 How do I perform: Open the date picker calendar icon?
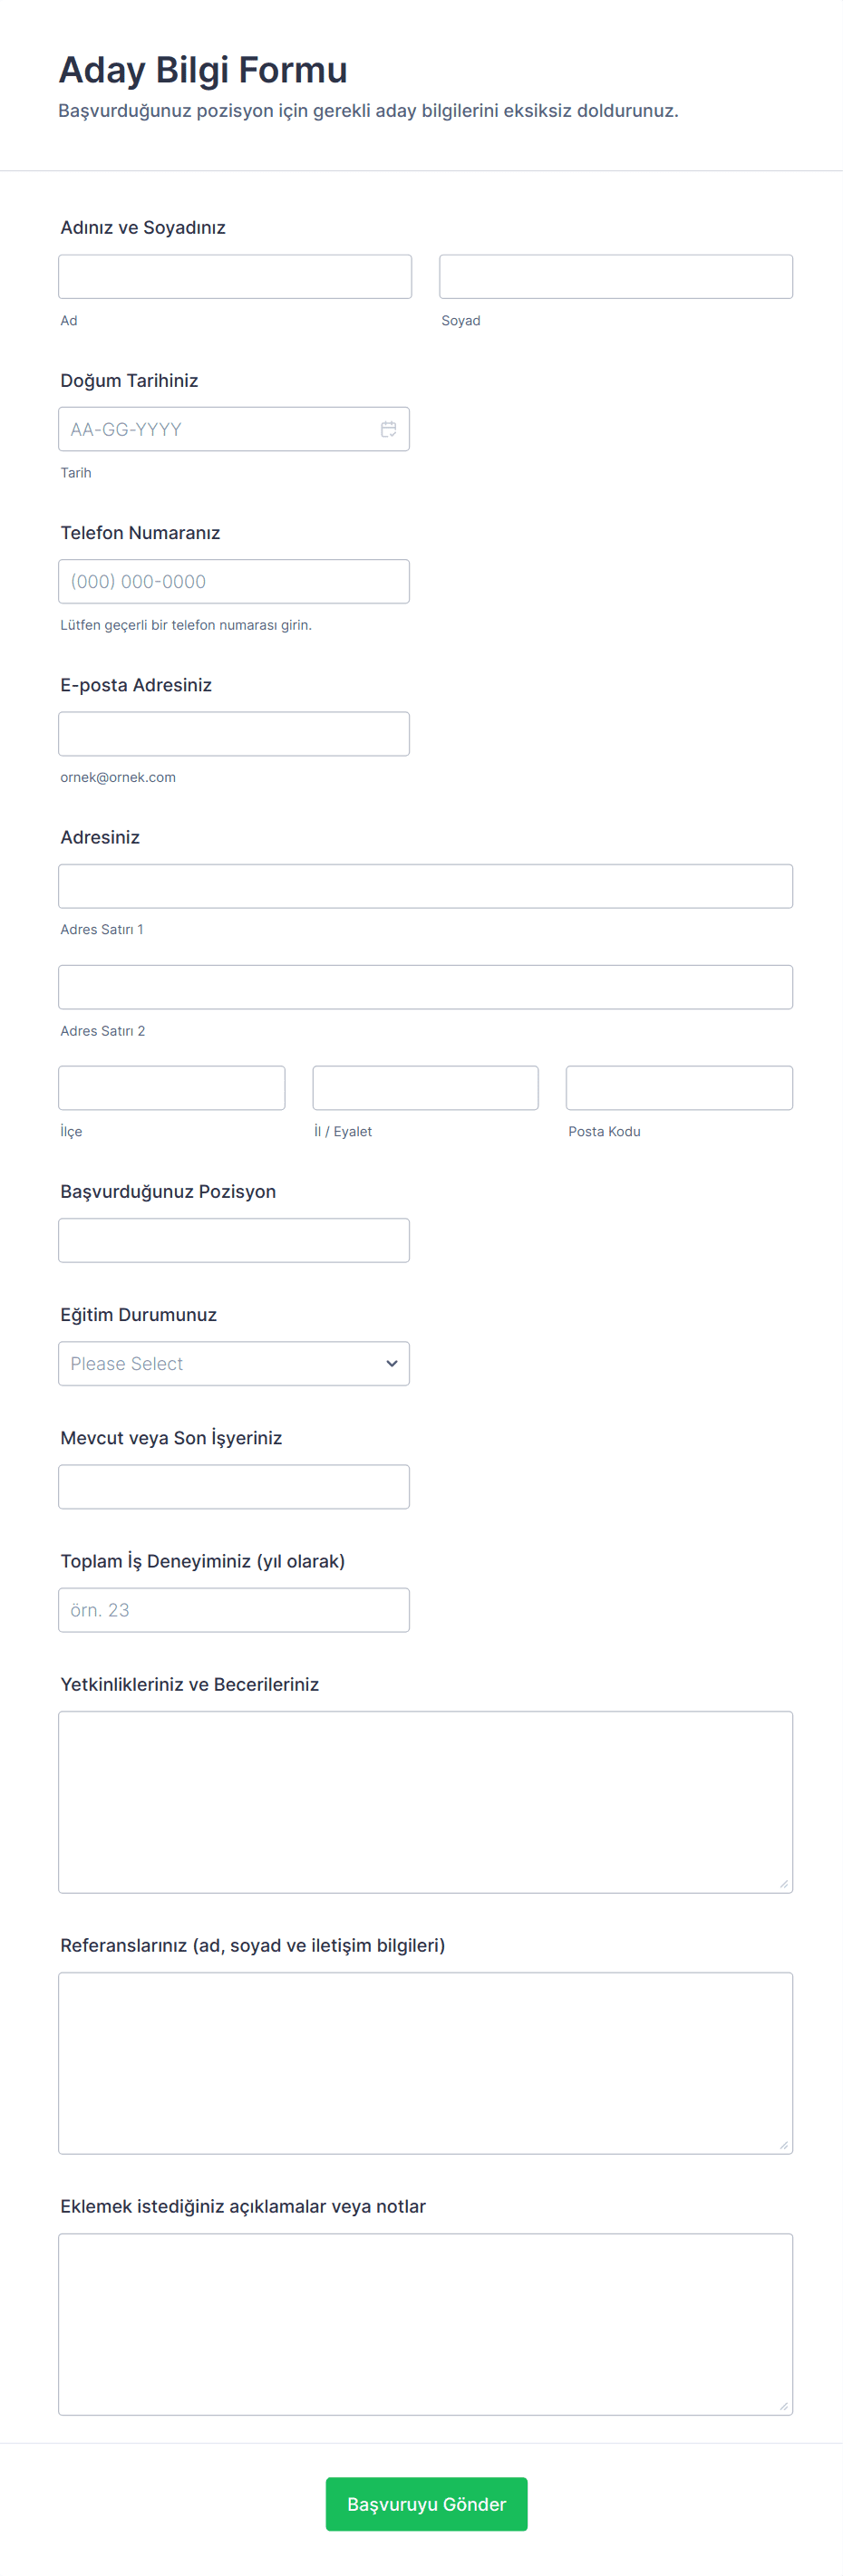click(388, 429)
